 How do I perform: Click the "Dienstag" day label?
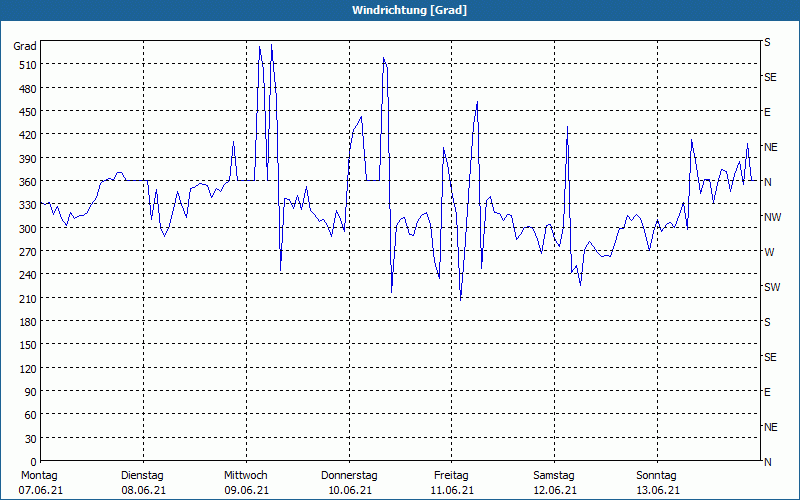pos(142,476)
